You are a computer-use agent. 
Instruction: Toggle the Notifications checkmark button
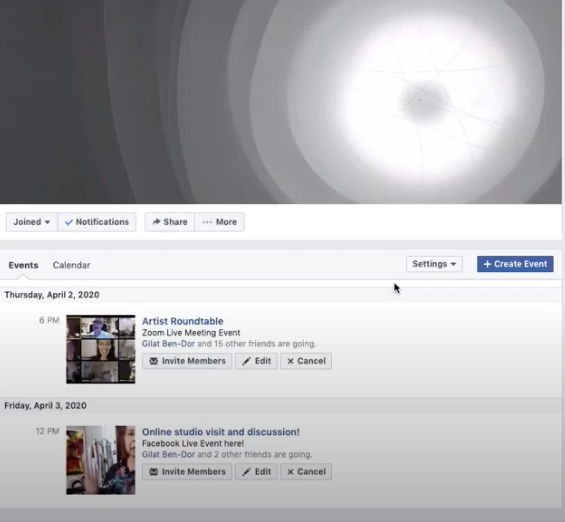coord(97,222)
